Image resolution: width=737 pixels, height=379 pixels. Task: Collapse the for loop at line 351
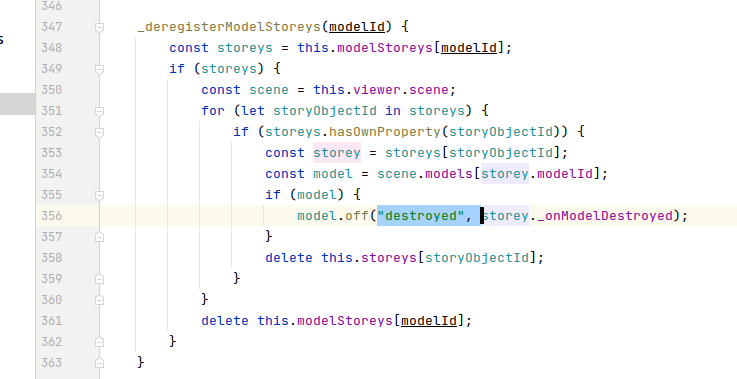pos(99,111)
